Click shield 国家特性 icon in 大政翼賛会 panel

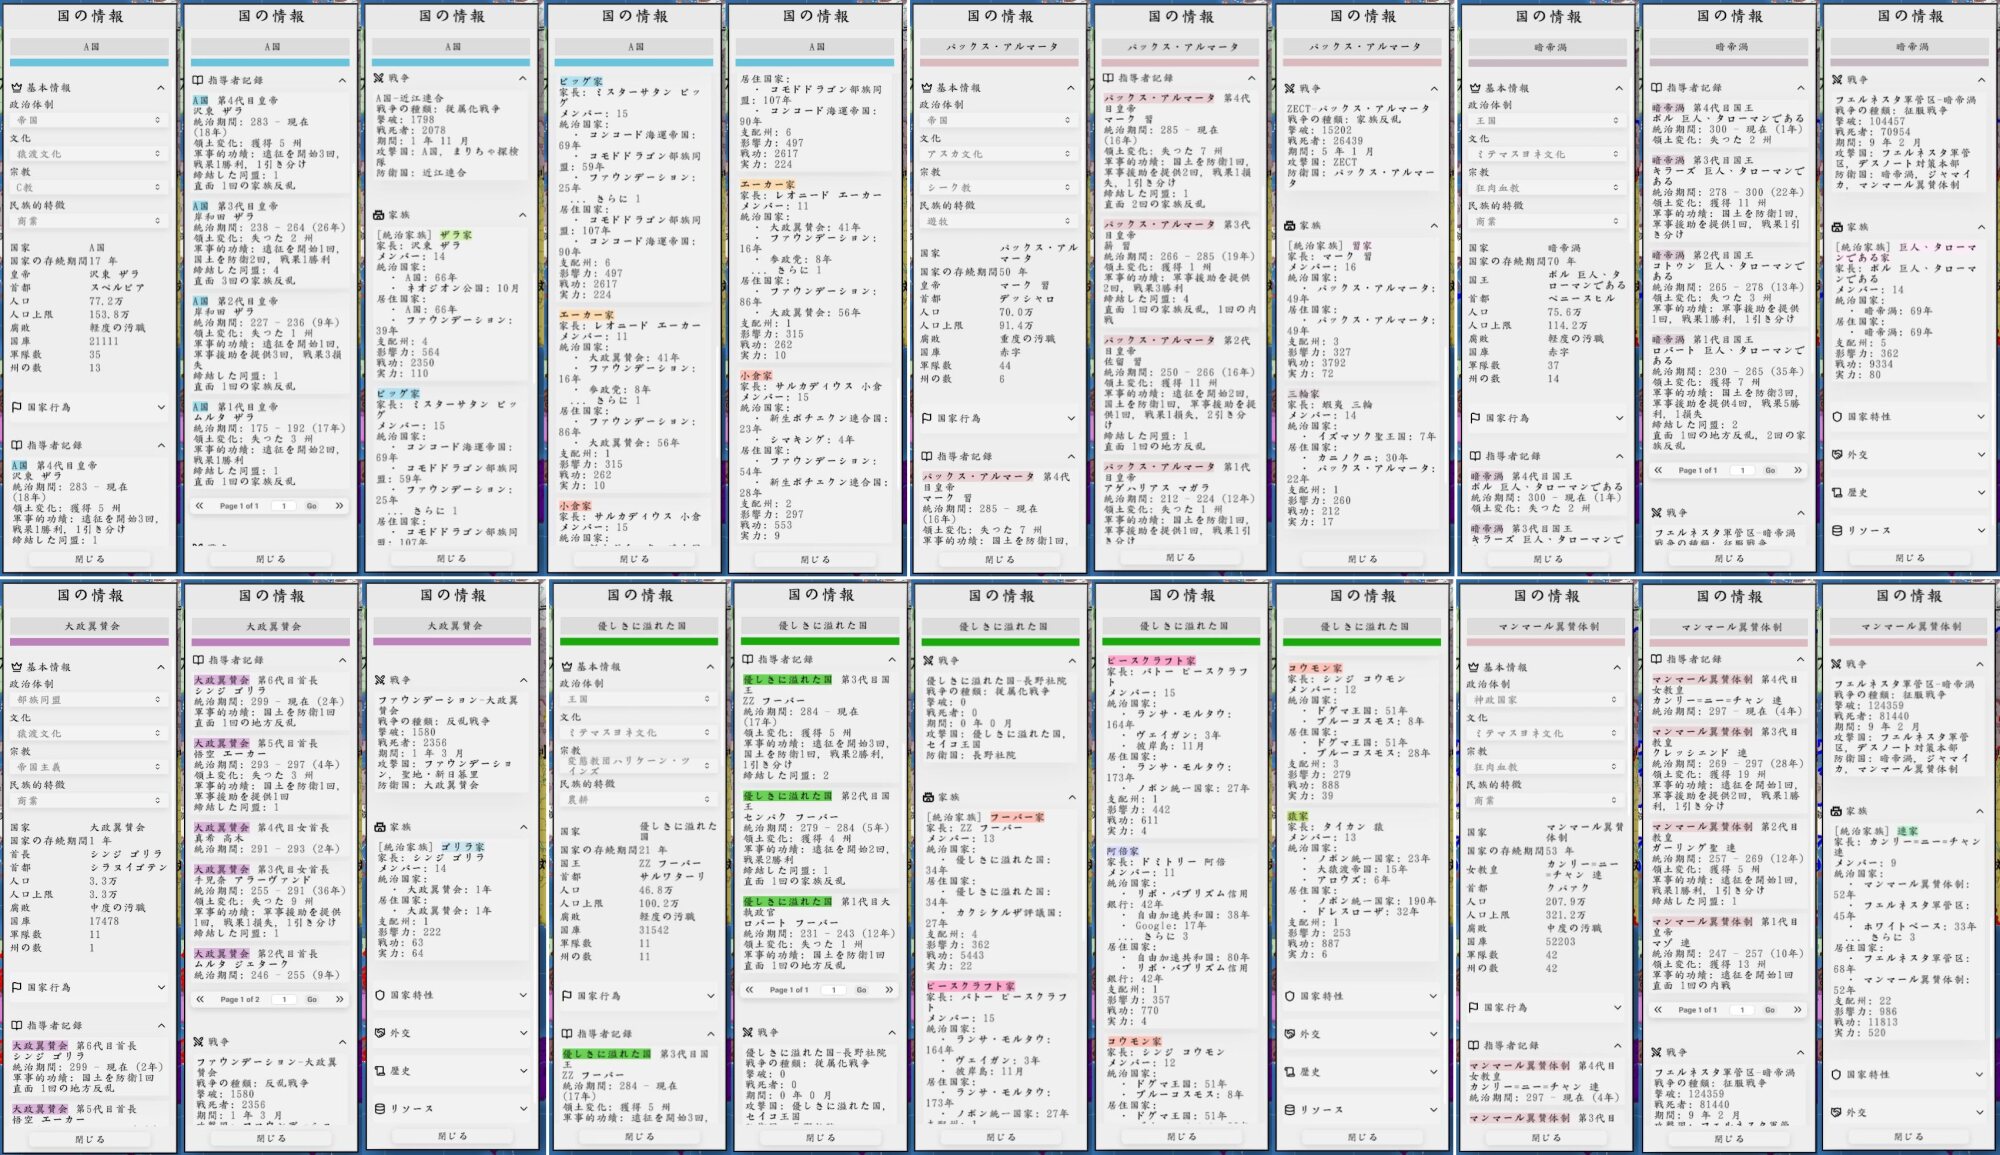pyautogui.click(x=380, y=996)
